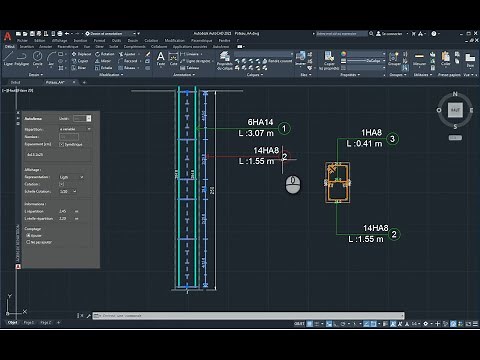The width and height of the screenshot is (480, 360).
Task: Click the Insérer block icon
Action: click(300, 58)
